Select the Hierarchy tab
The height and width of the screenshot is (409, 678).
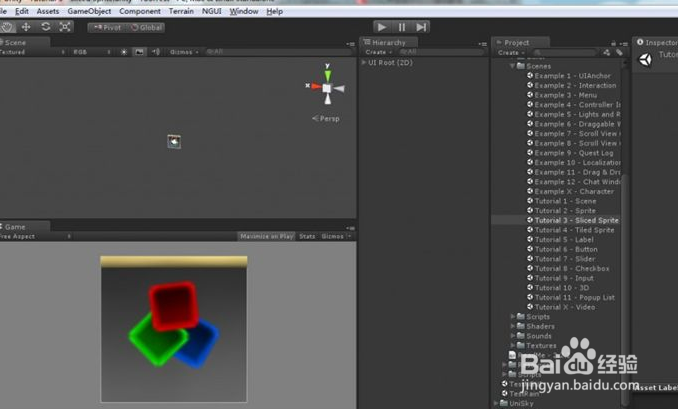[389, 42]
